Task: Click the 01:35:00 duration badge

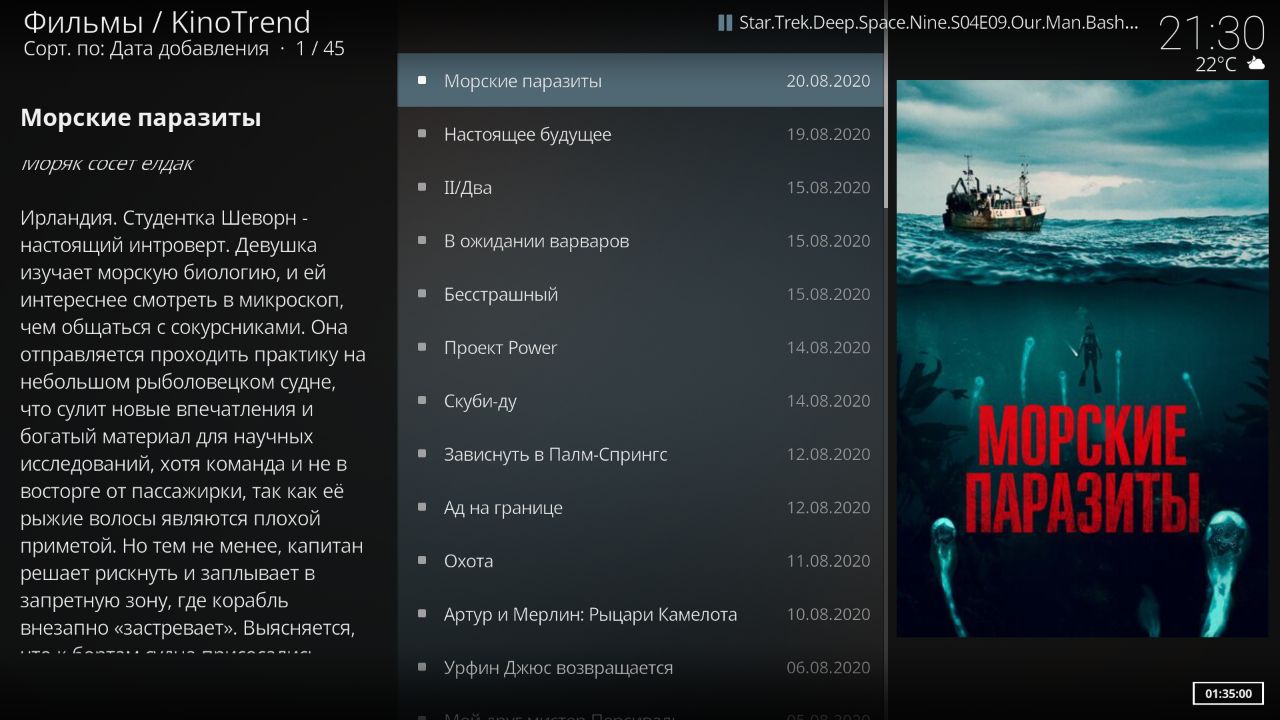Action: (1228, 693)
